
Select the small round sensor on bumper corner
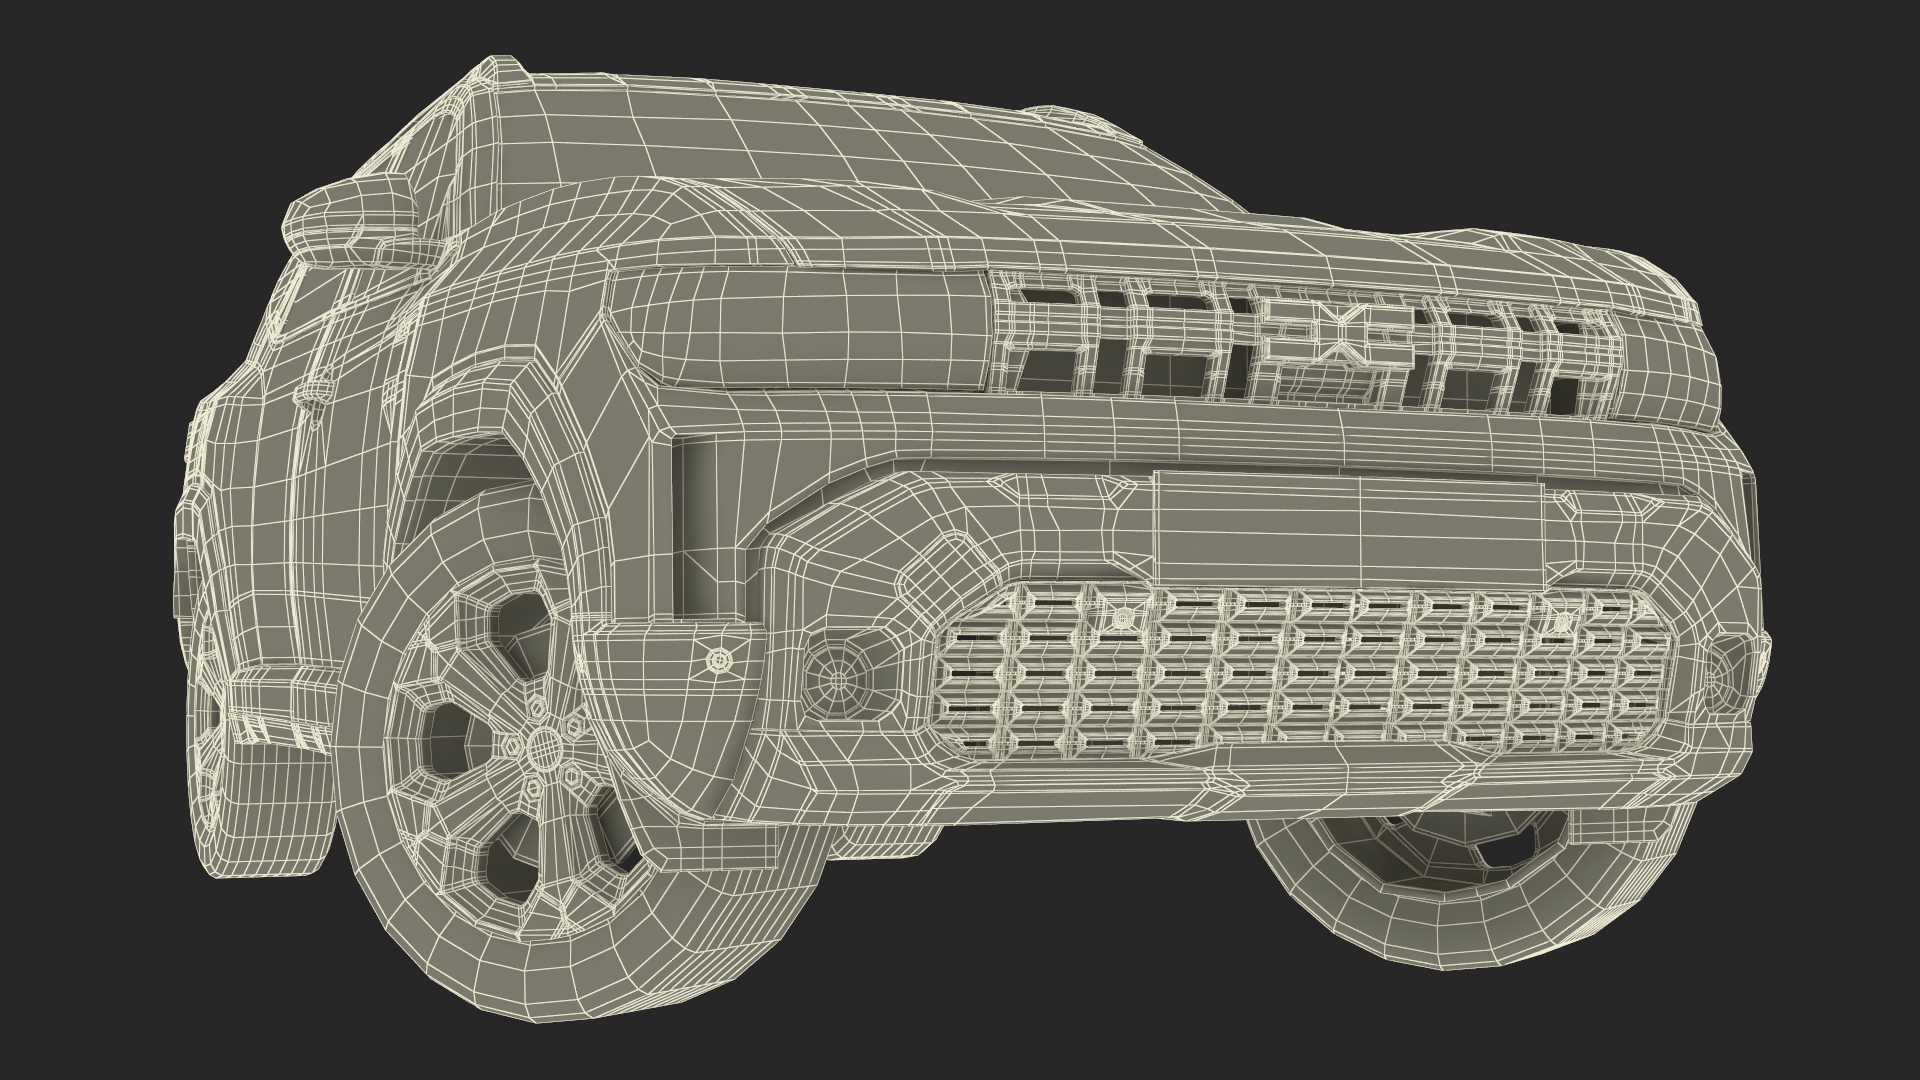tap(719, 660)
